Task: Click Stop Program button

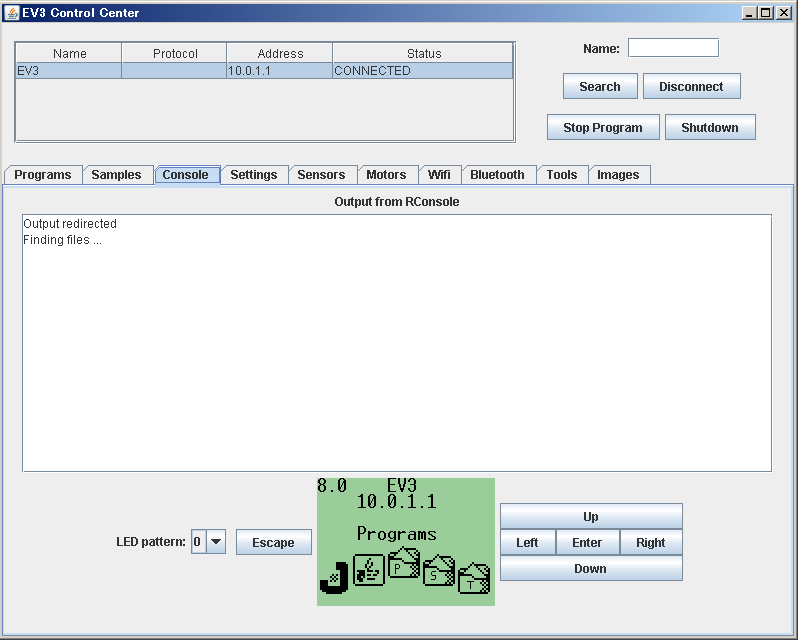Action: tap(603, 127)
